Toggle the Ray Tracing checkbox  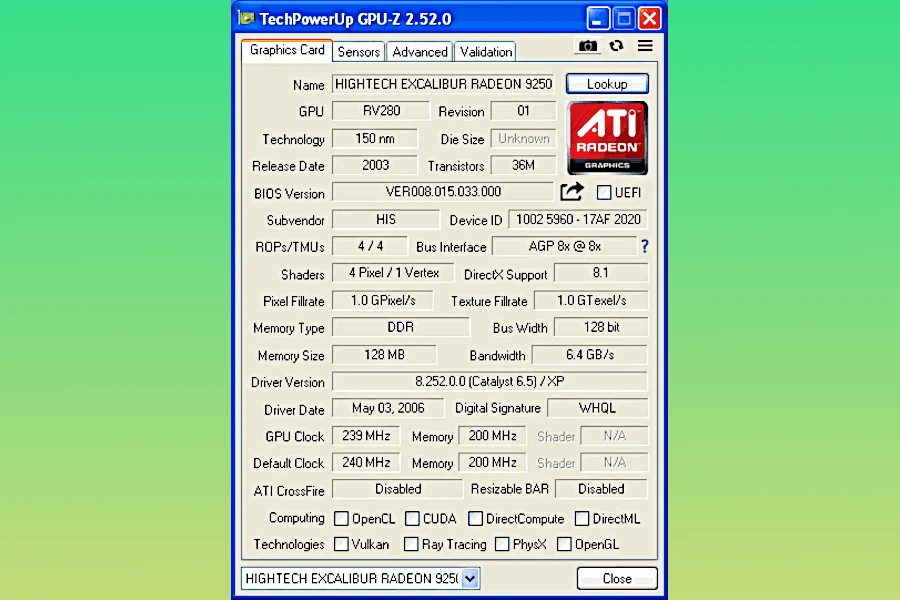411,544
